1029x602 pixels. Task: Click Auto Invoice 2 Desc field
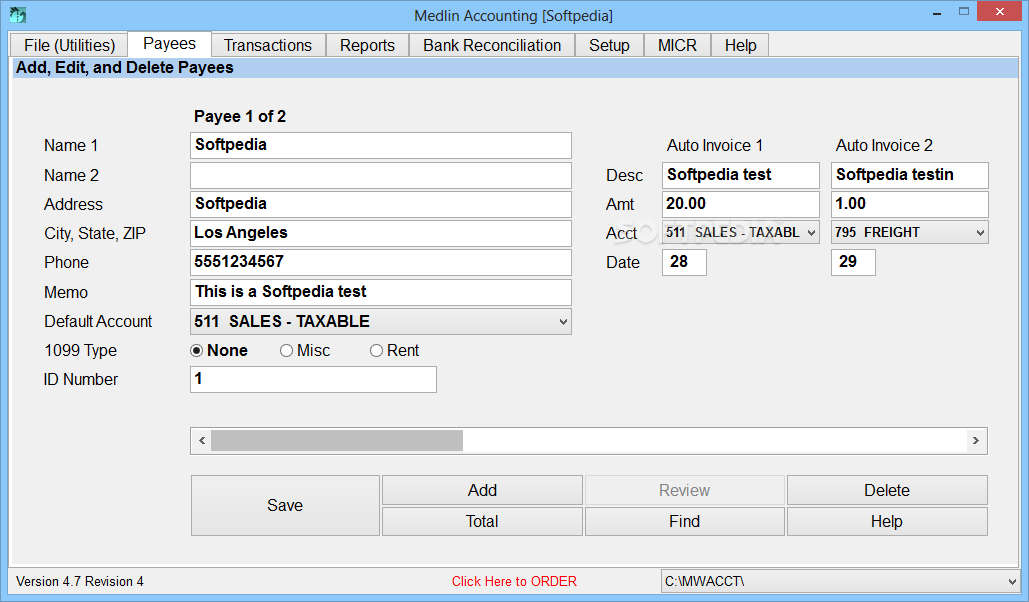point(910,175)
